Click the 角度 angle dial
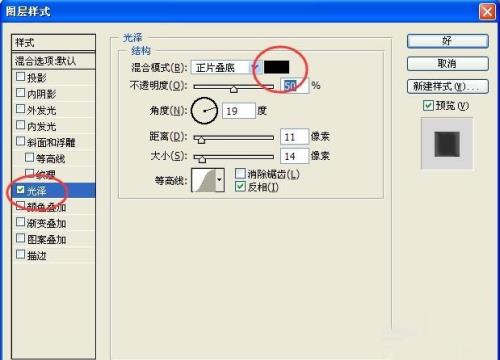The image size is (500, 360). (x=204, y=111)
